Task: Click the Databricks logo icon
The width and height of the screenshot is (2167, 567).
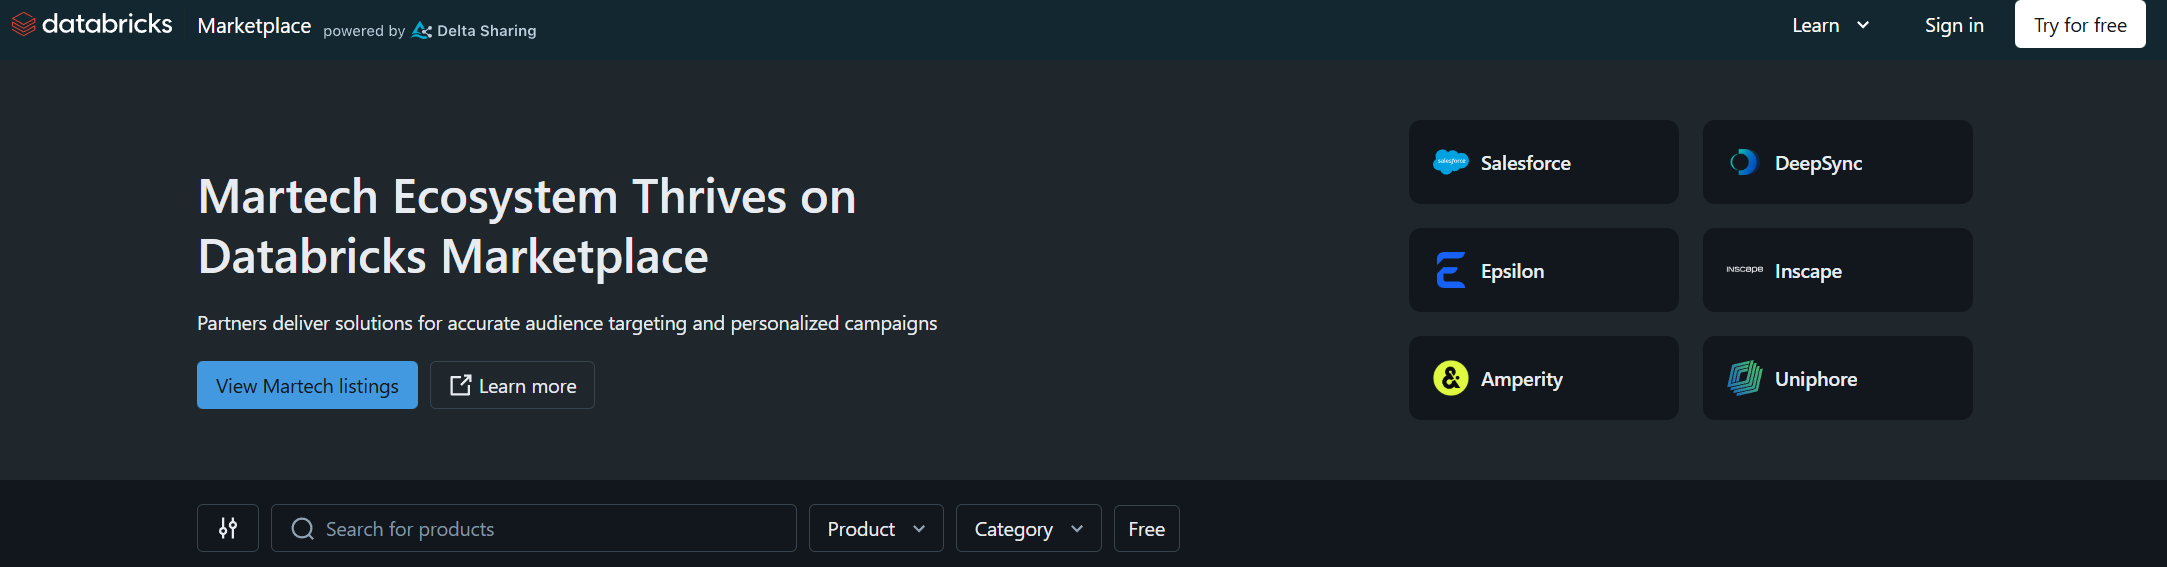Action: 23,24
